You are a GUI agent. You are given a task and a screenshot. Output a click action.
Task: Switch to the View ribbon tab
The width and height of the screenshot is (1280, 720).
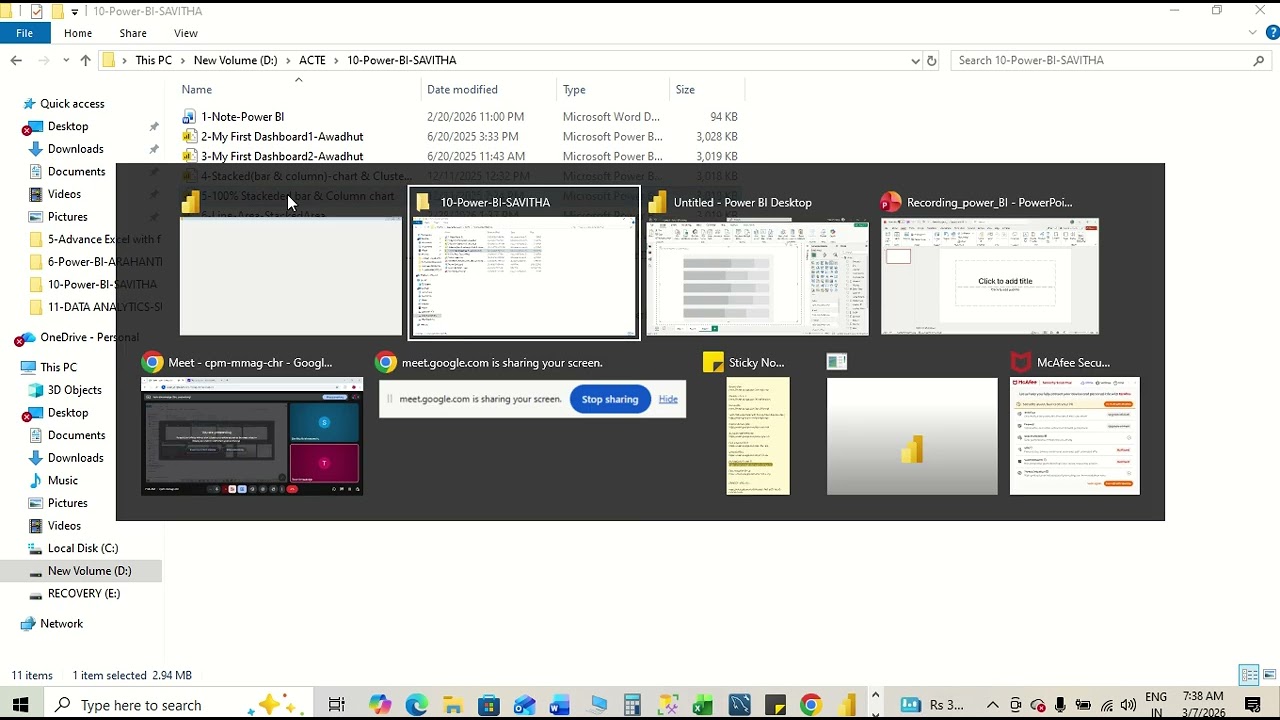pyautogui.click(x=186, y=33)
